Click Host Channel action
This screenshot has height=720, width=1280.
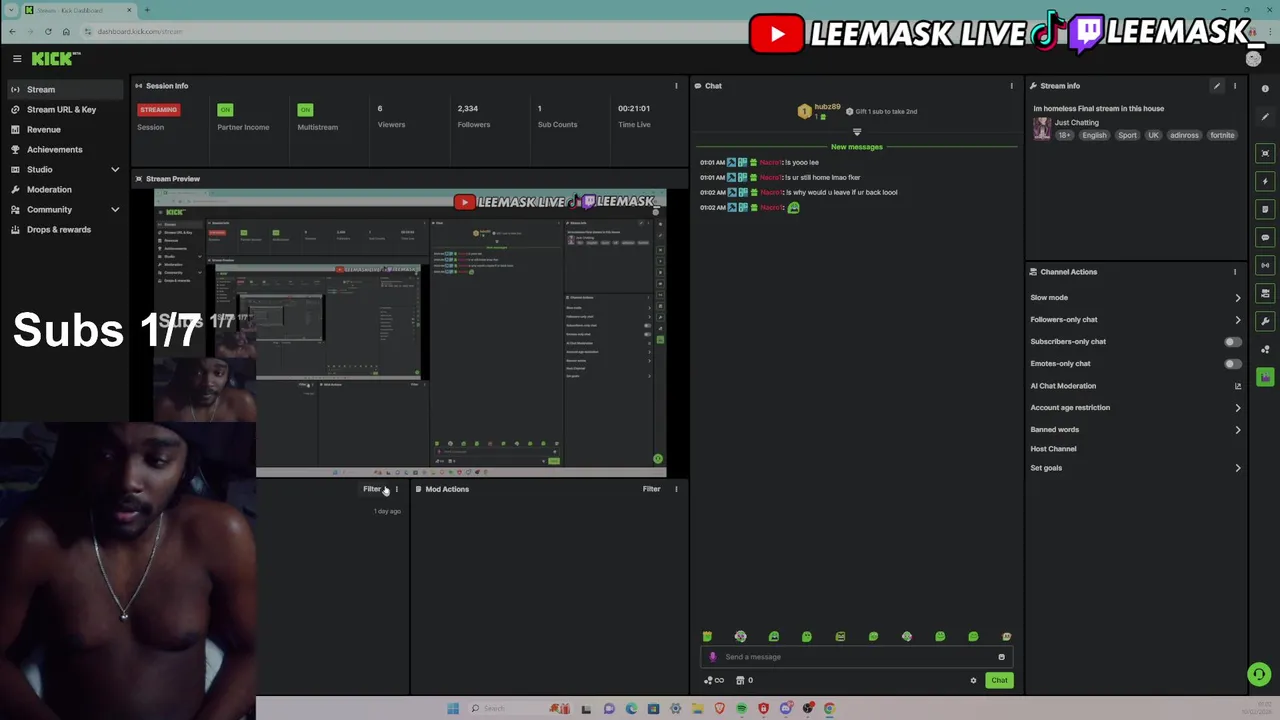(1053, 449)
